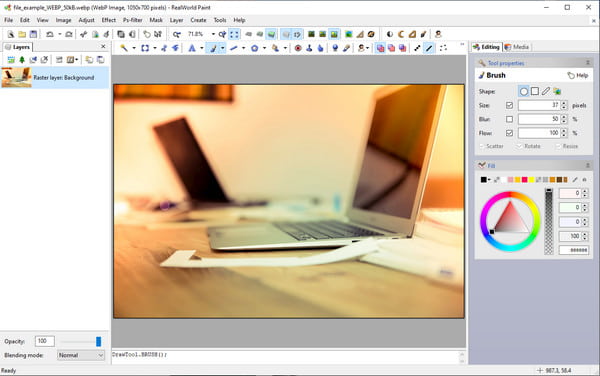Select the Flood fill bucket tool
The height and width of the screenshot is (376, 600).
pyautogui.click(x=275, y=48)
